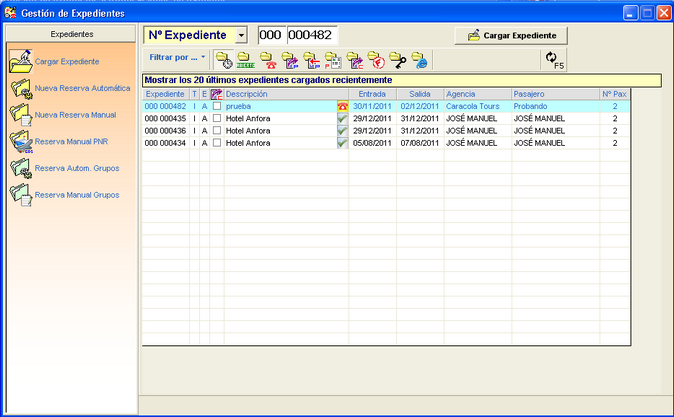The width and height of the screenshot is (674, 417).
Task: Open the Nº Expediente dropdown arrow
Action: (x=242, y=35)
